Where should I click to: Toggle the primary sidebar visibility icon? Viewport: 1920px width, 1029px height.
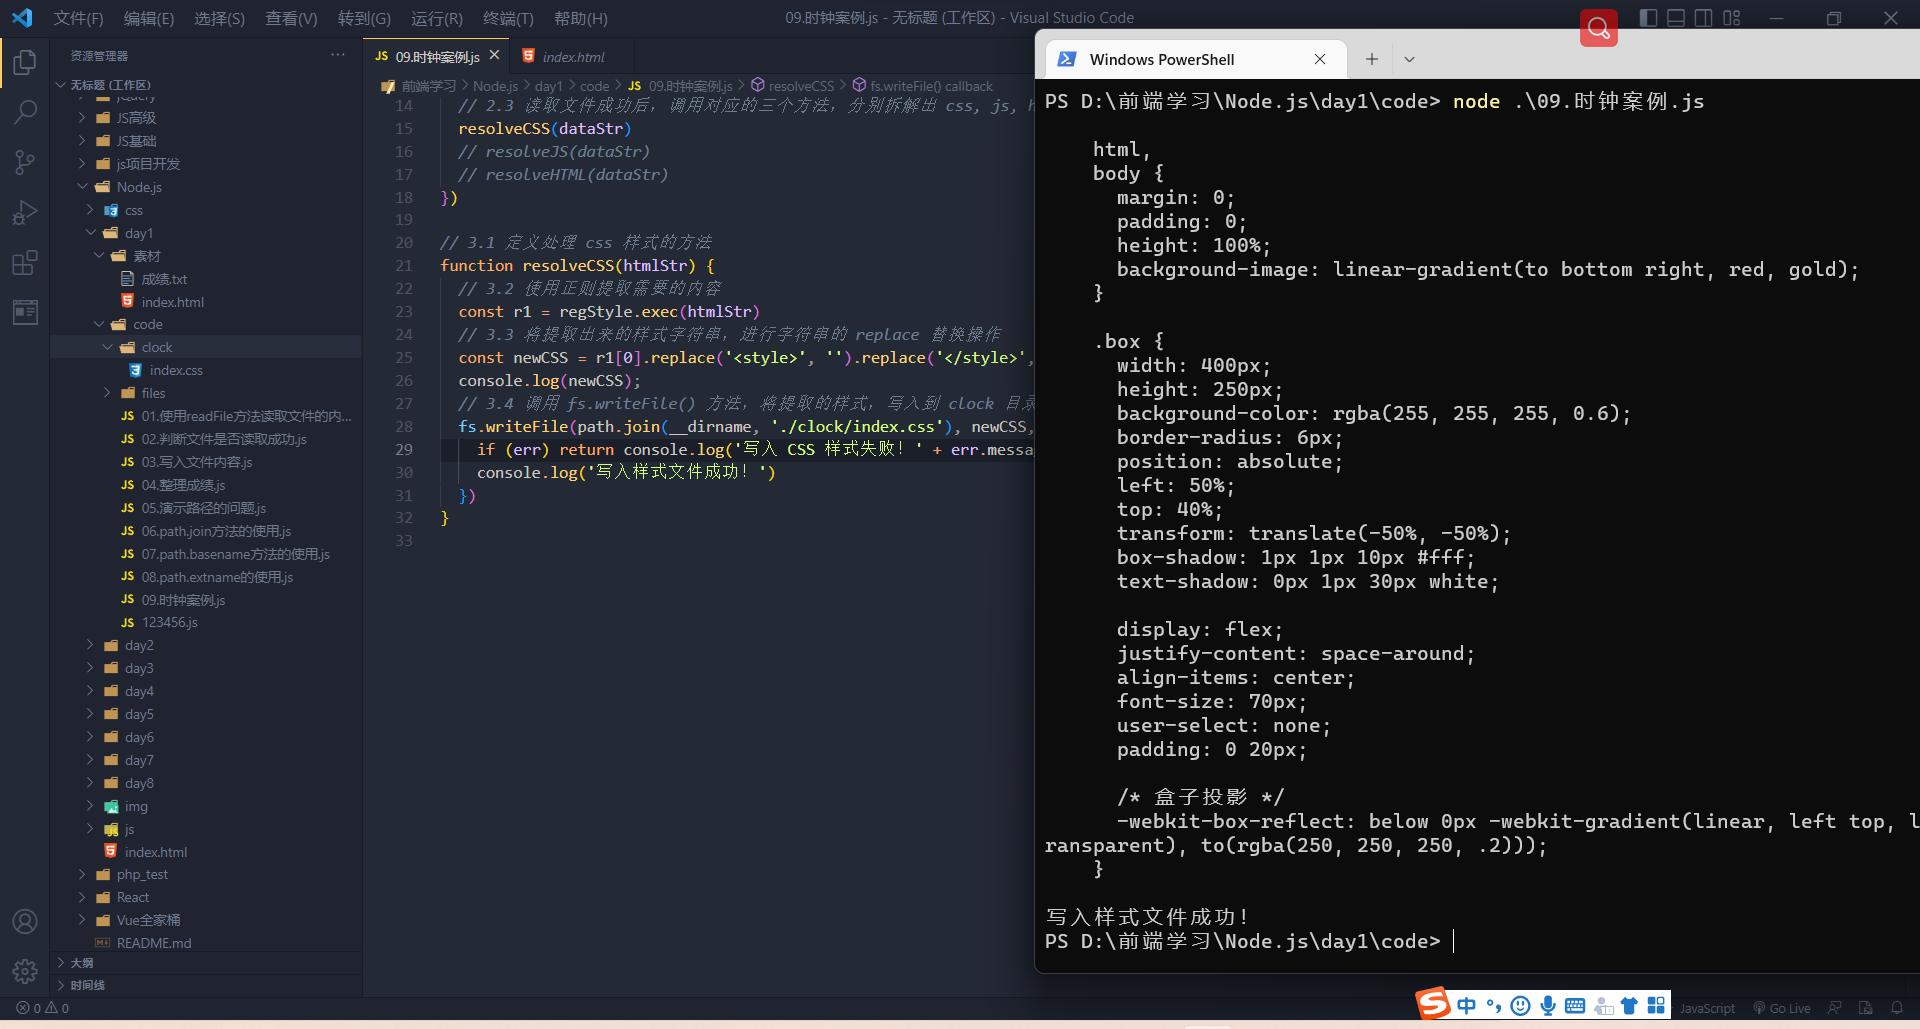1647,18
